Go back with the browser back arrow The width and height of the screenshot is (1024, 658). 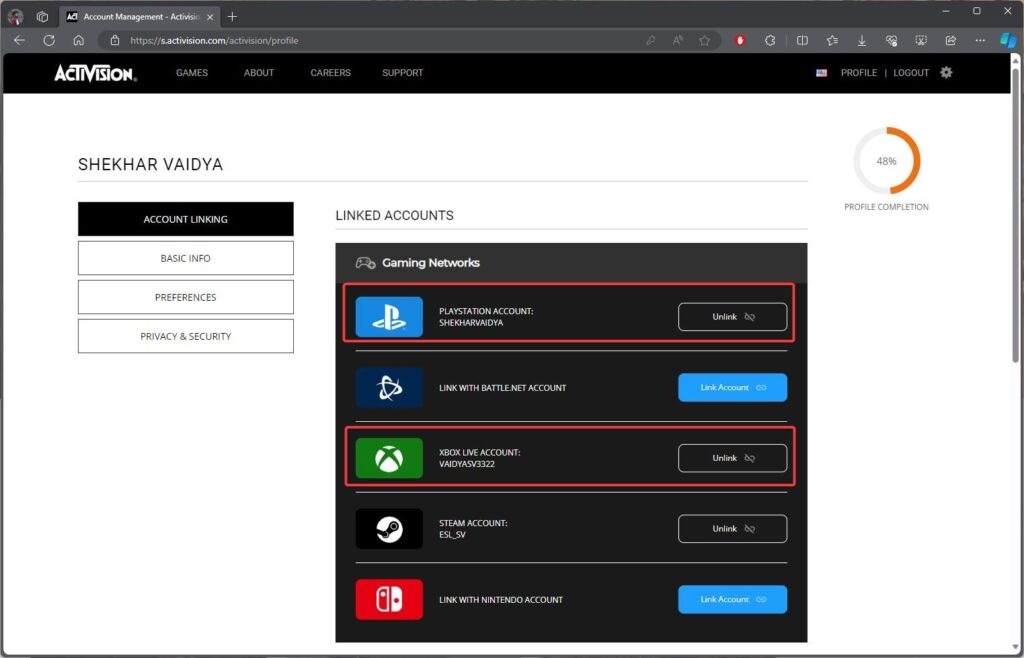pos(20,40)
